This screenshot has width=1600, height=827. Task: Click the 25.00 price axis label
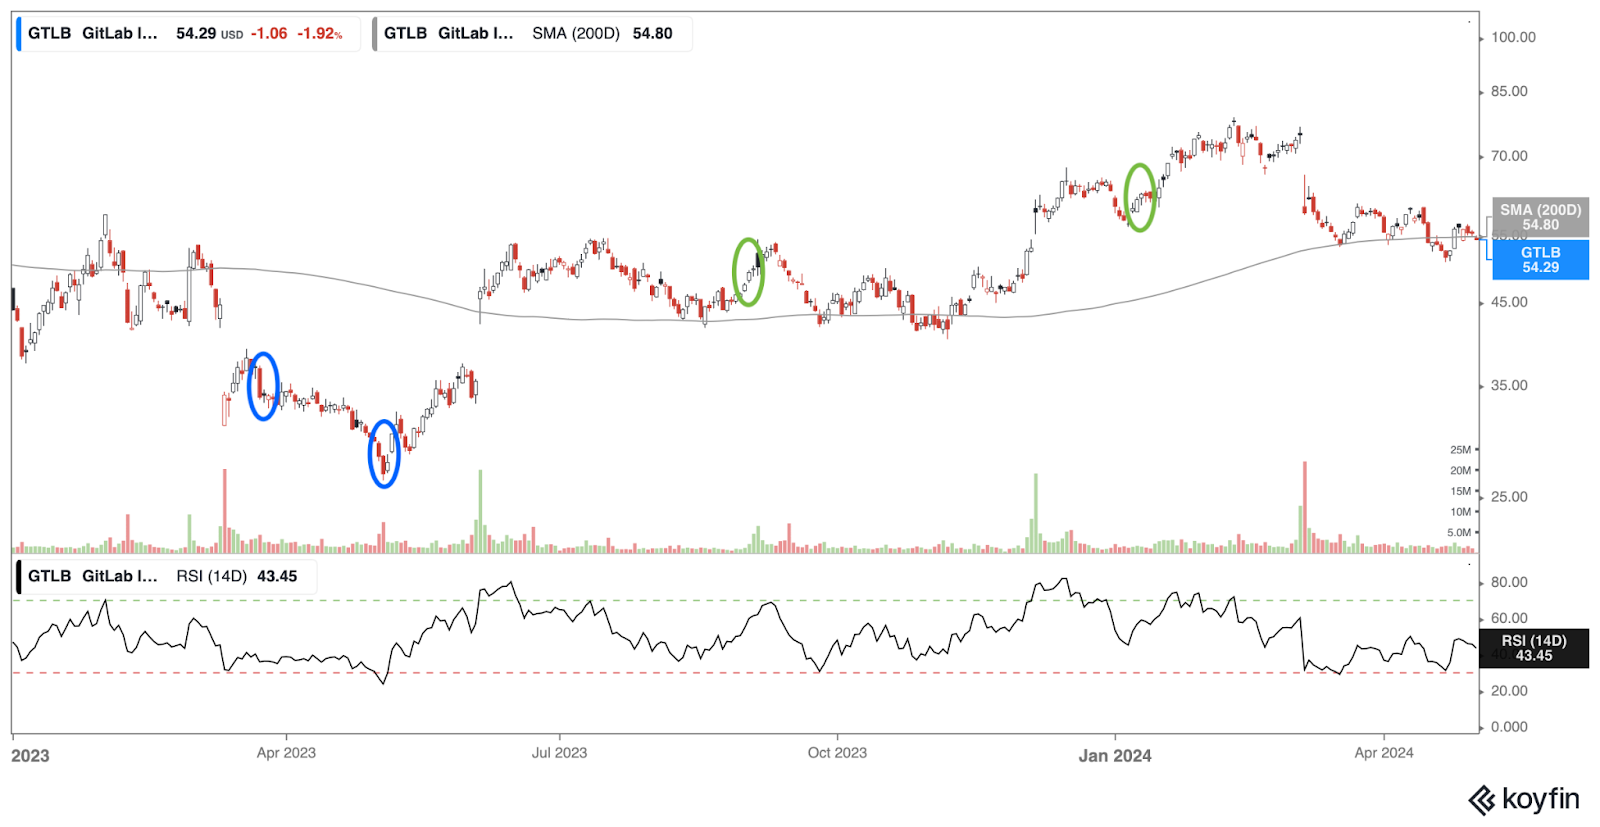click(x=1509, y=496)
